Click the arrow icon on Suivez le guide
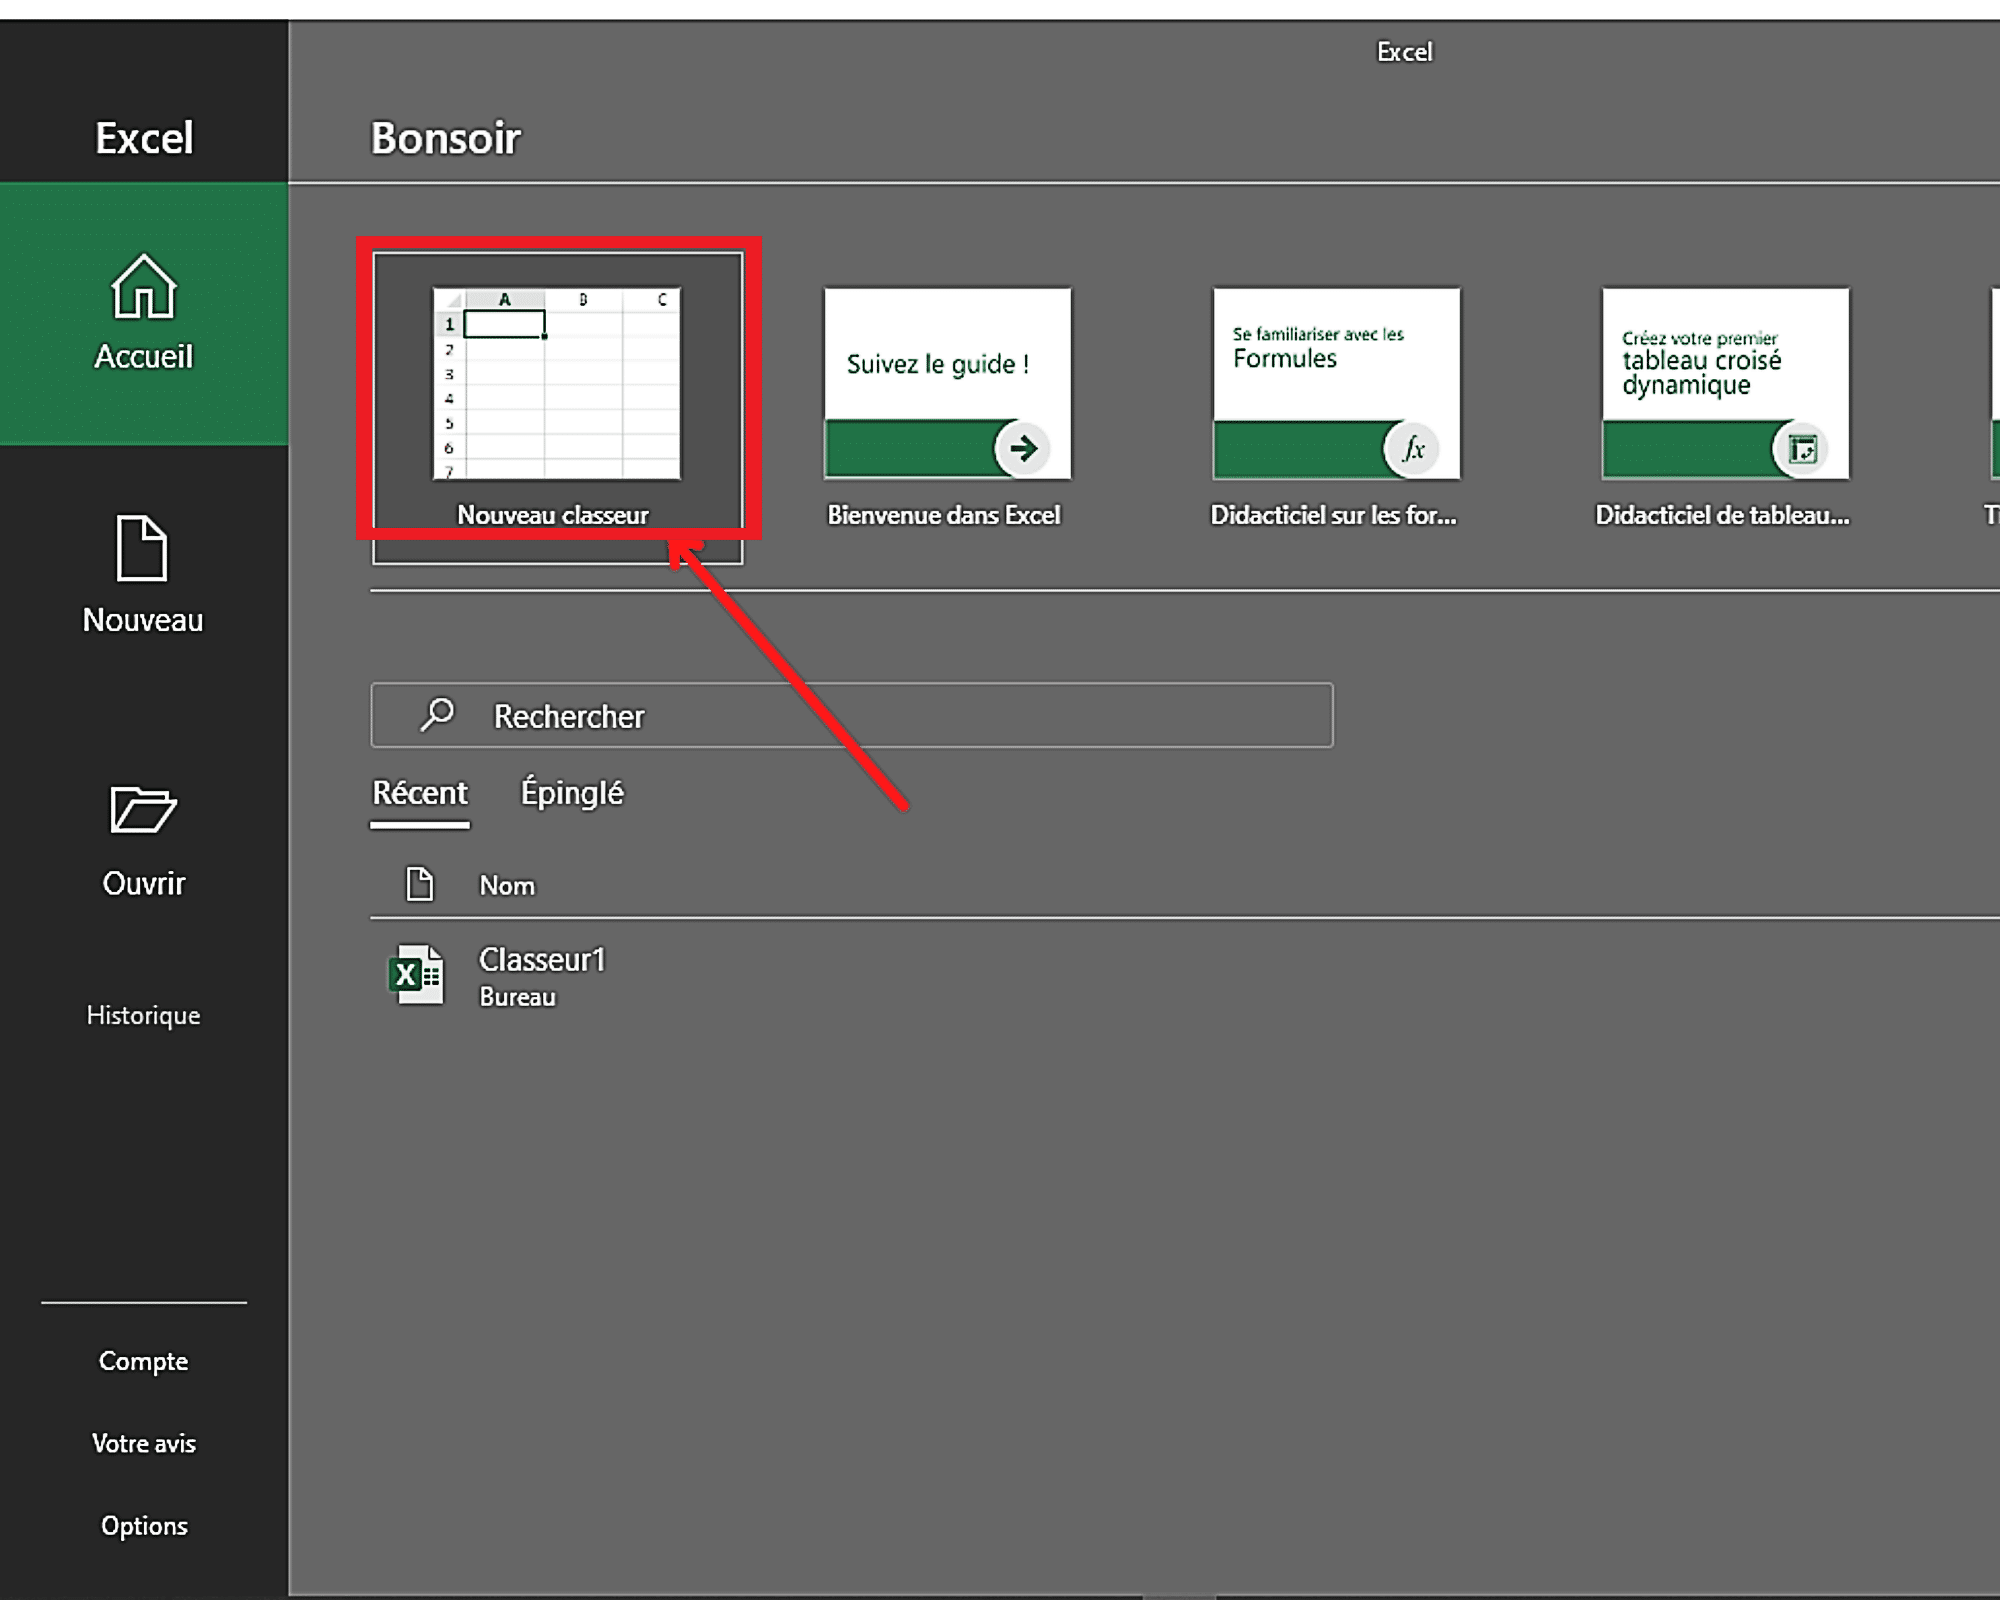This screenshot has width=2000, height=1600. coord(1022,448)
